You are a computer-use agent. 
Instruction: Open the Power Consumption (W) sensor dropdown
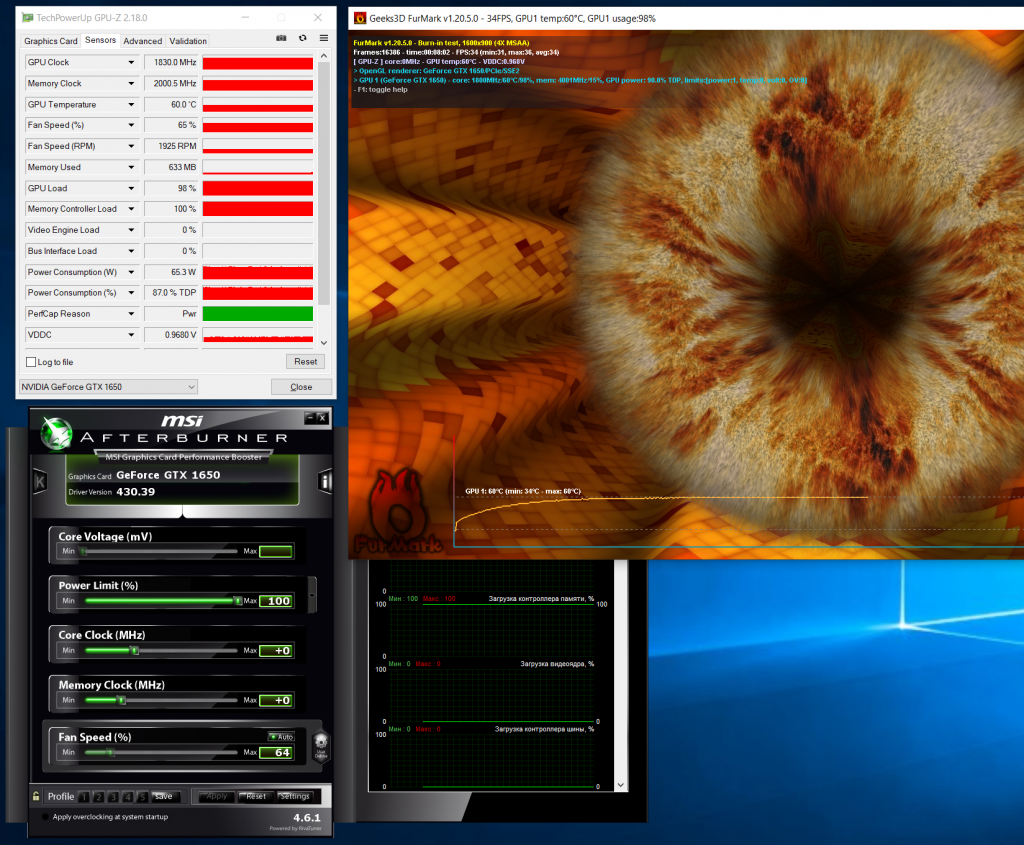pos(131,272)
